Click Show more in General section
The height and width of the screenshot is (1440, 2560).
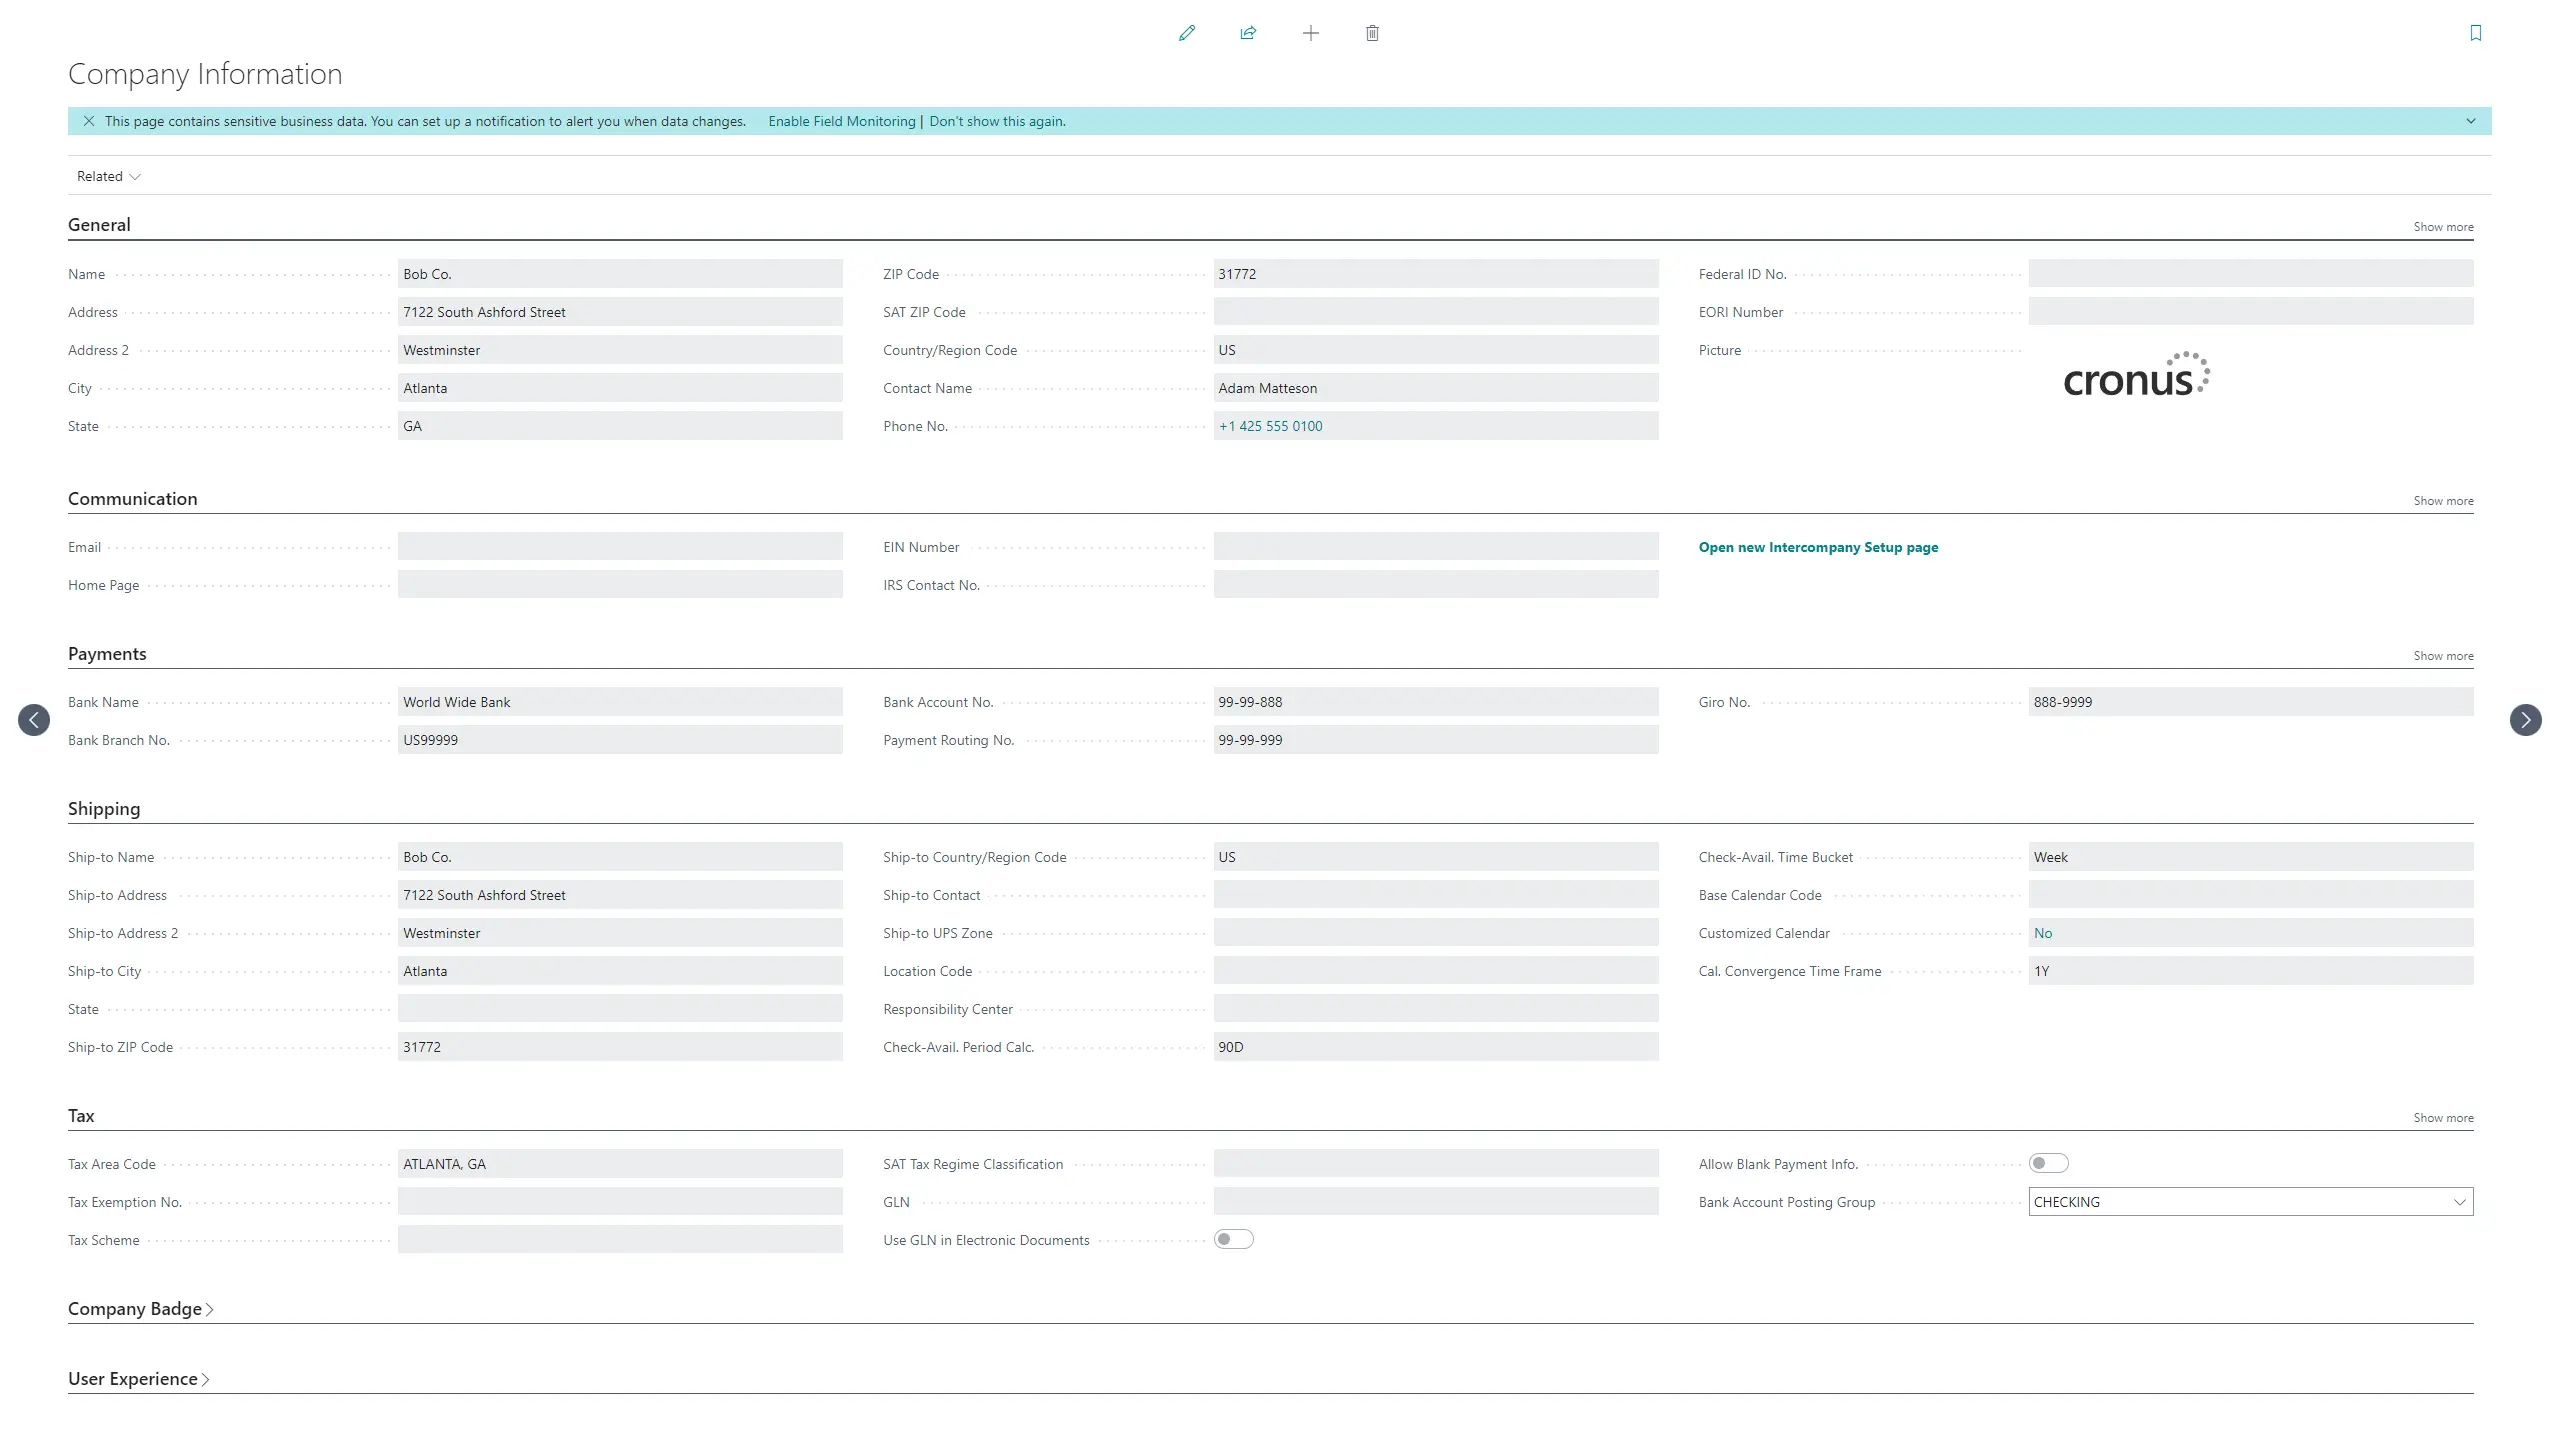point(2442,227)
